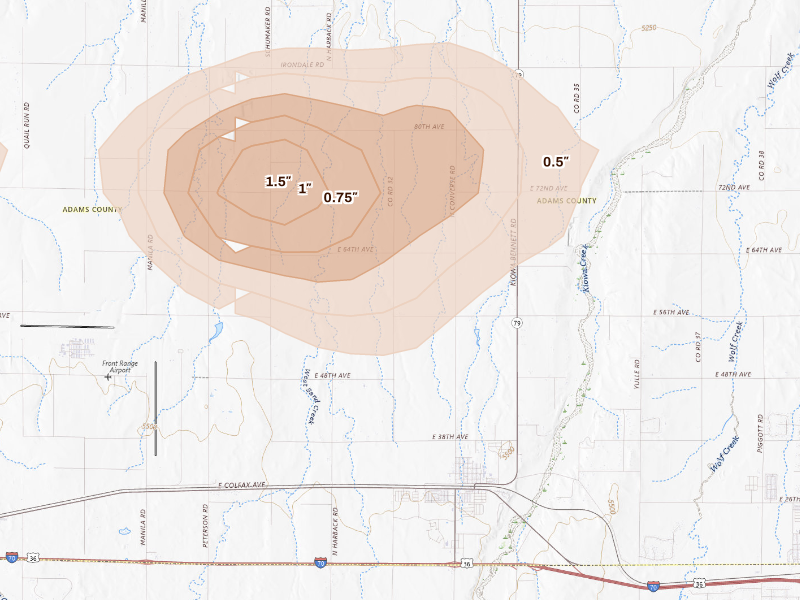Click the PETERSON RD label

click(206, 526)
